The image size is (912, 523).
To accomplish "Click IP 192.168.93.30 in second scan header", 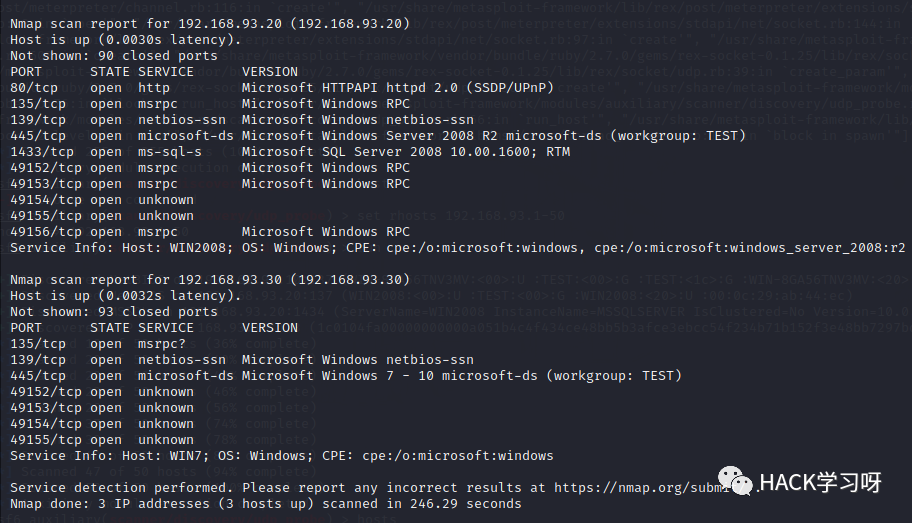I will coord(230,280).
